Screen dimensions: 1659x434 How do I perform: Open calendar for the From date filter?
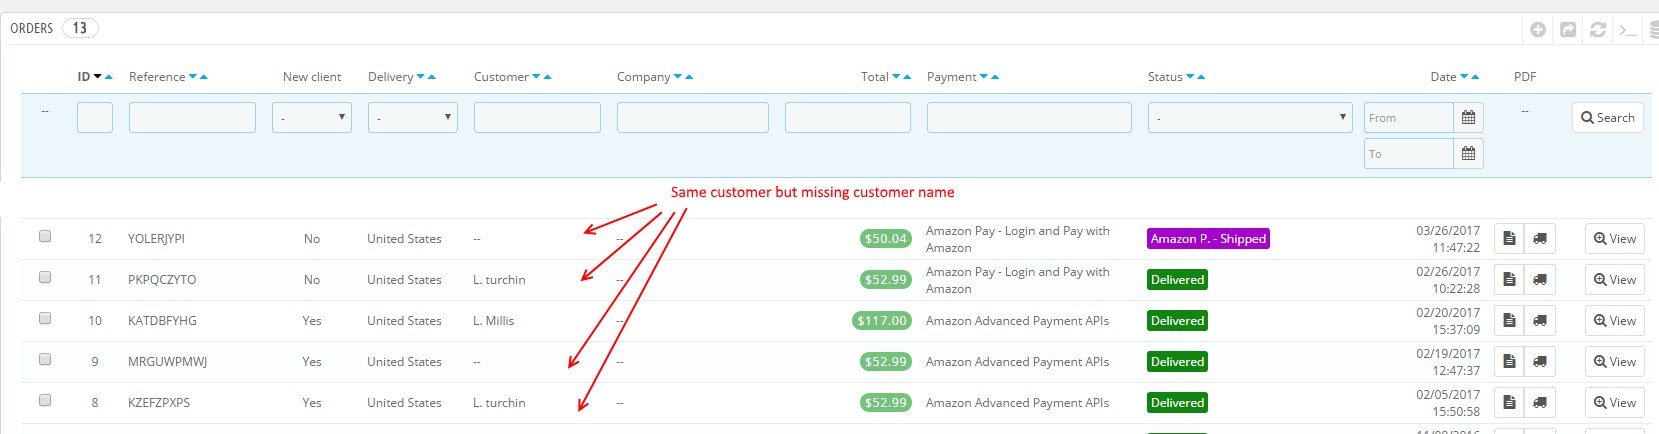pyautogui.click(x=1468, y=118)
